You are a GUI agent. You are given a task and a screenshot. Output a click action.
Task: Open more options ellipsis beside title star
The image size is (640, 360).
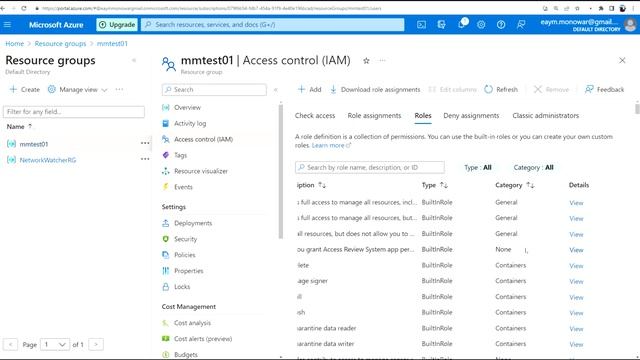(x=382, y=60)
